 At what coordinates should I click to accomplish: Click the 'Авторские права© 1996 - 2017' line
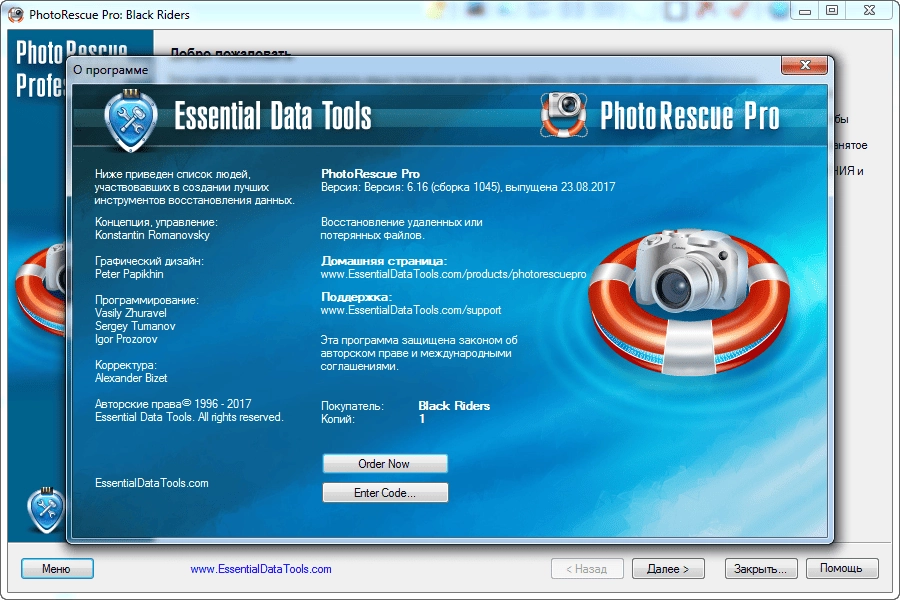(173, 404)
